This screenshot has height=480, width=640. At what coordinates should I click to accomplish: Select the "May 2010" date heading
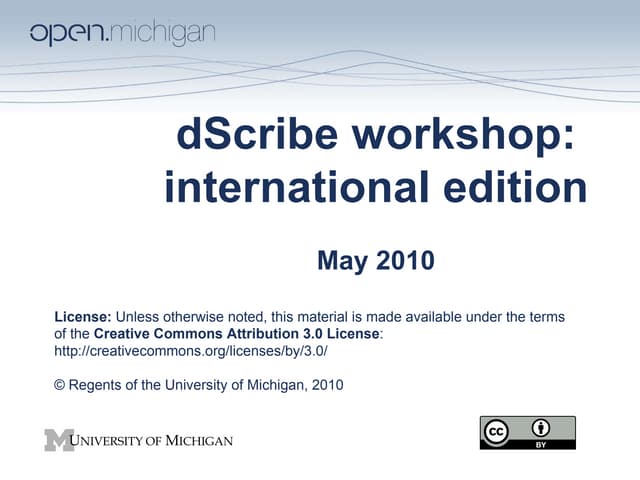(x=375, y=262)
